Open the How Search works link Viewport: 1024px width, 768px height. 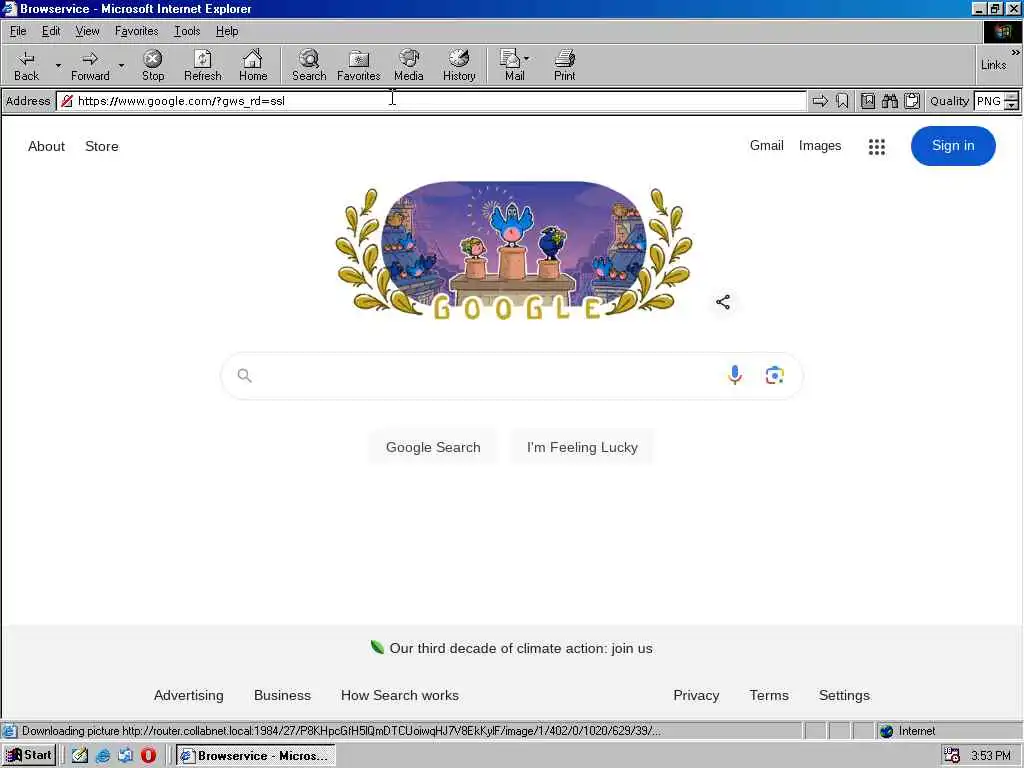[x=400, y=696]
